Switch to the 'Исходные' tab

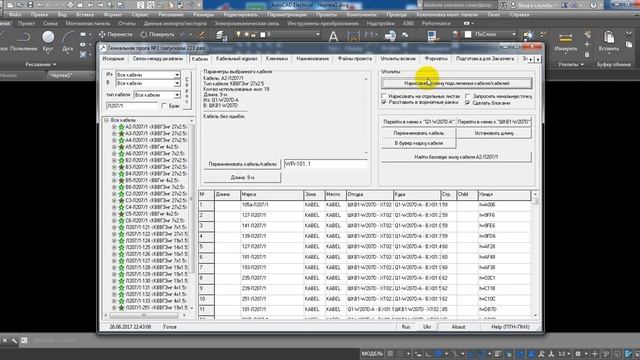pos(113,59)
